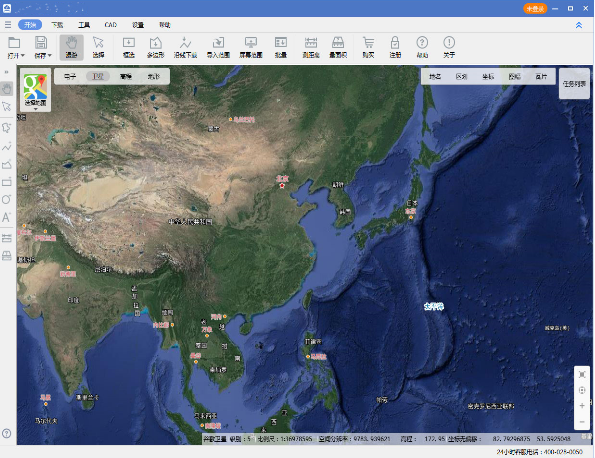
Task: Select draw polyline tool in left sidebar
Action: [x=7, y=146]
